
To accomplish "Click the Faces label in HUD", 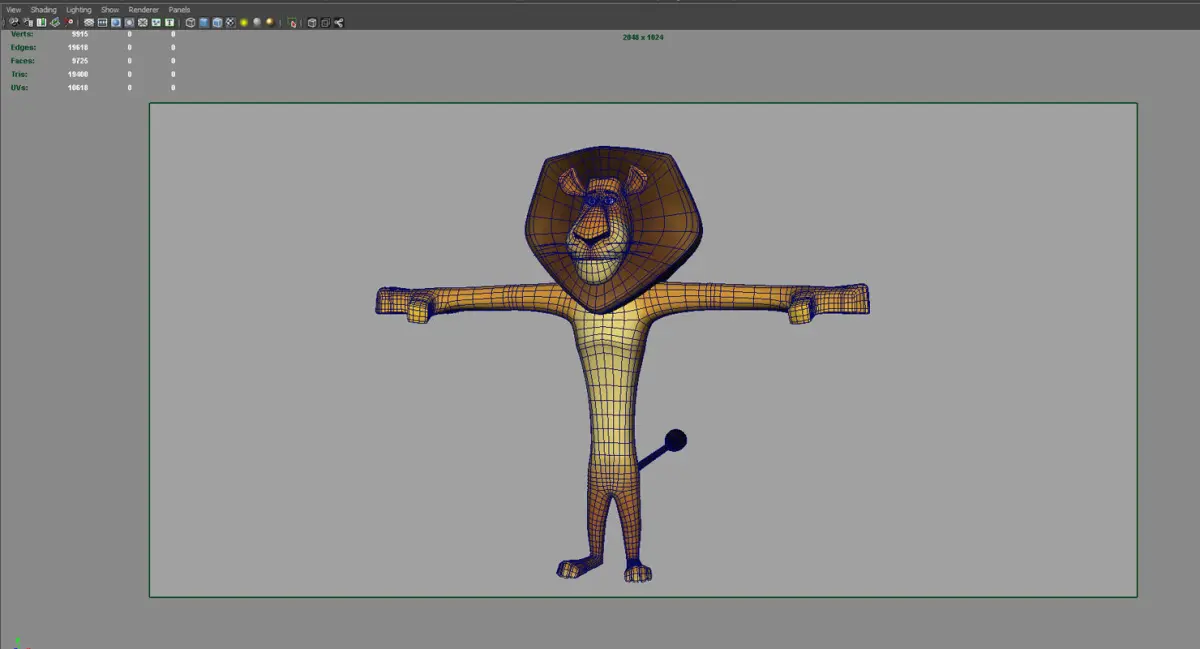I will pyautogui.click(x=23, y=60).
